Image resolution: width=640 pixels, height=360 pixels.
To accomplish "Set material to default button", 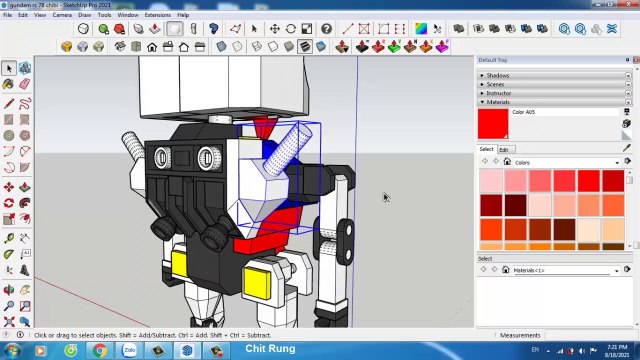I will 627,136.
